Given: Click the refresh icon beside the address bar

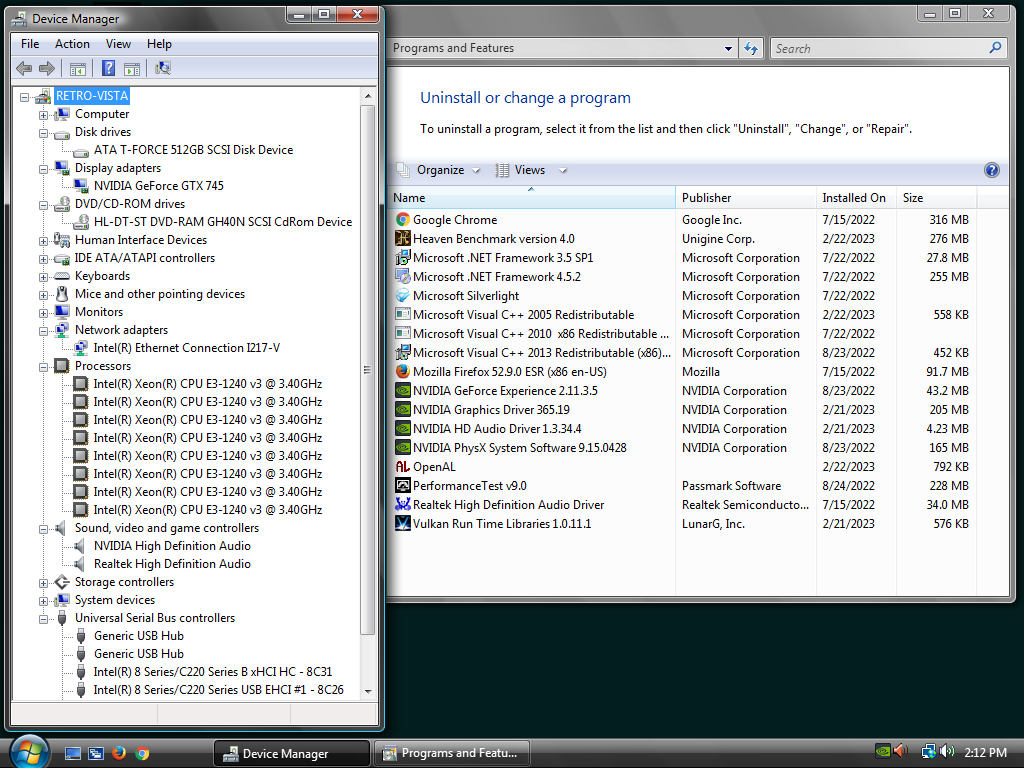Looking at the screenshot, I should pyautogui.click(x=751, y=47).
